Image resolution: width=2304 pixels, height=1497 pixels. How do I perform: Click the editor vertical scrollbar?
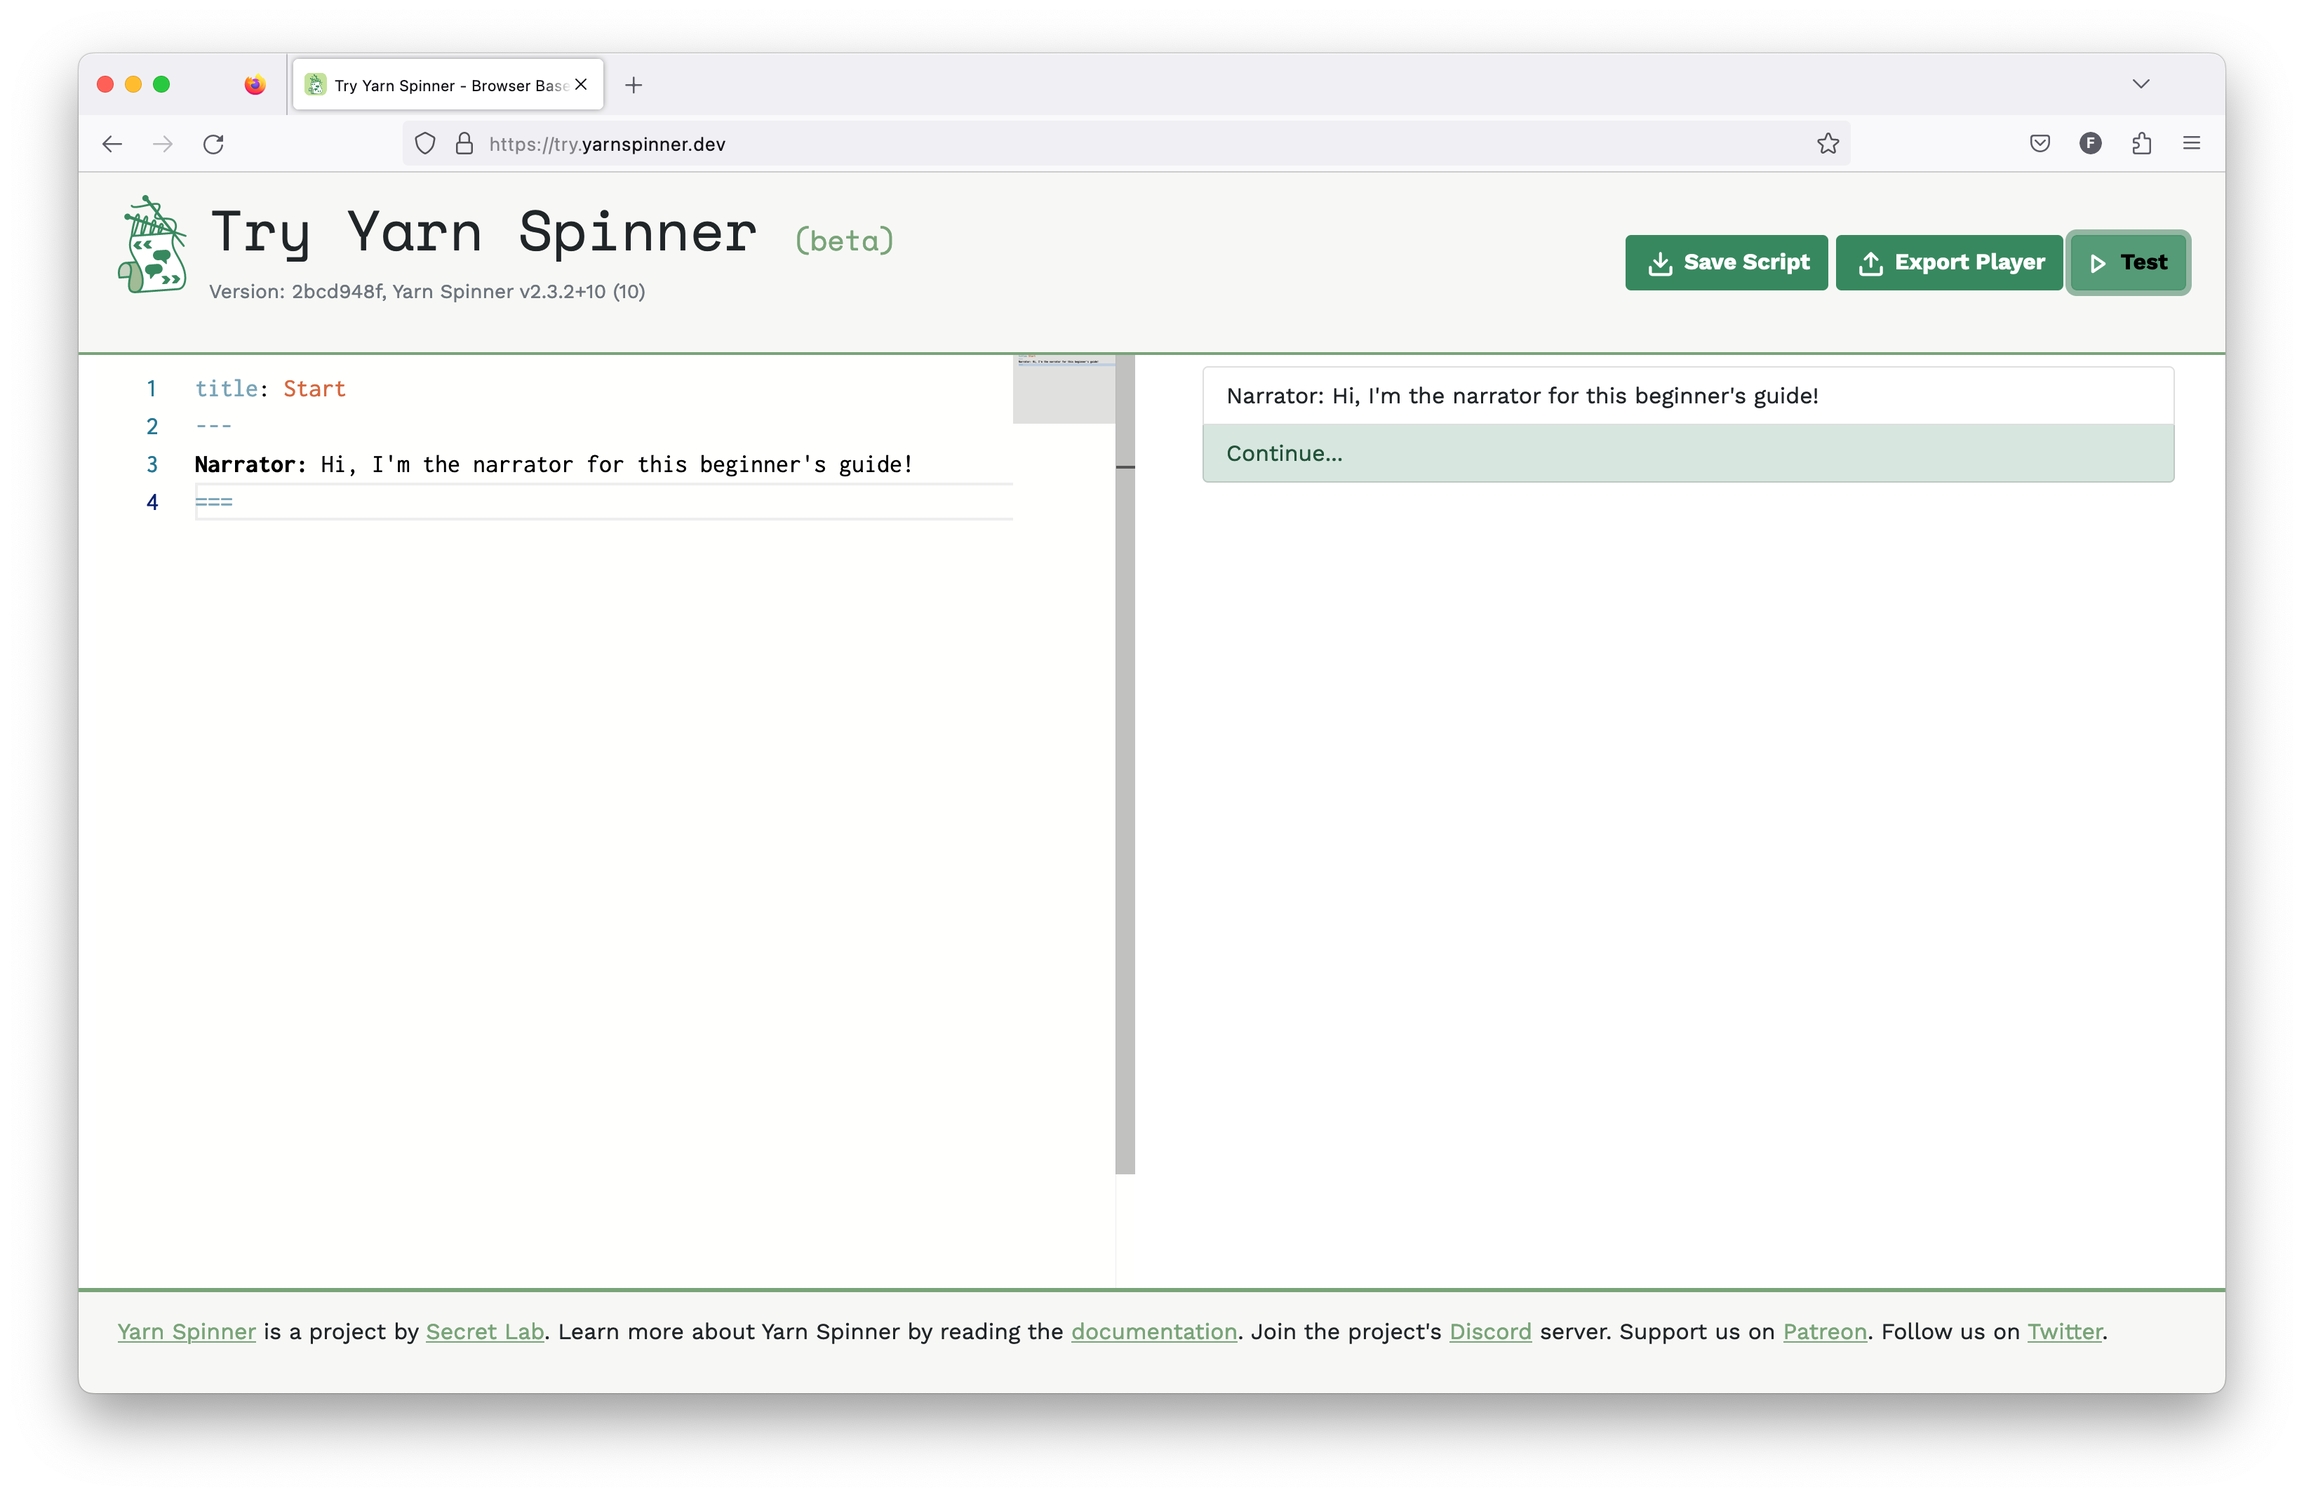[1125, 764]
